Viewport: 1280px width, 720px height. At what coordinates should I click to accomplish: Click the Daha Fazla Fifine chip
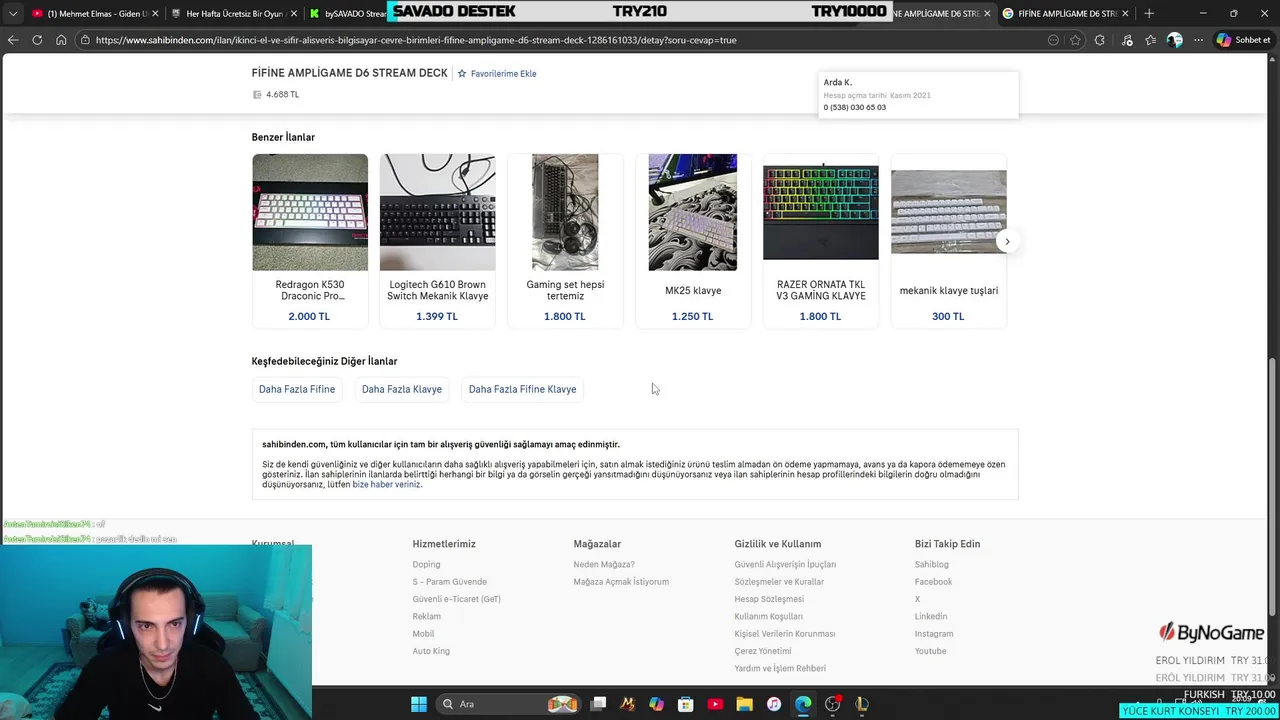(x=297, y=389)
